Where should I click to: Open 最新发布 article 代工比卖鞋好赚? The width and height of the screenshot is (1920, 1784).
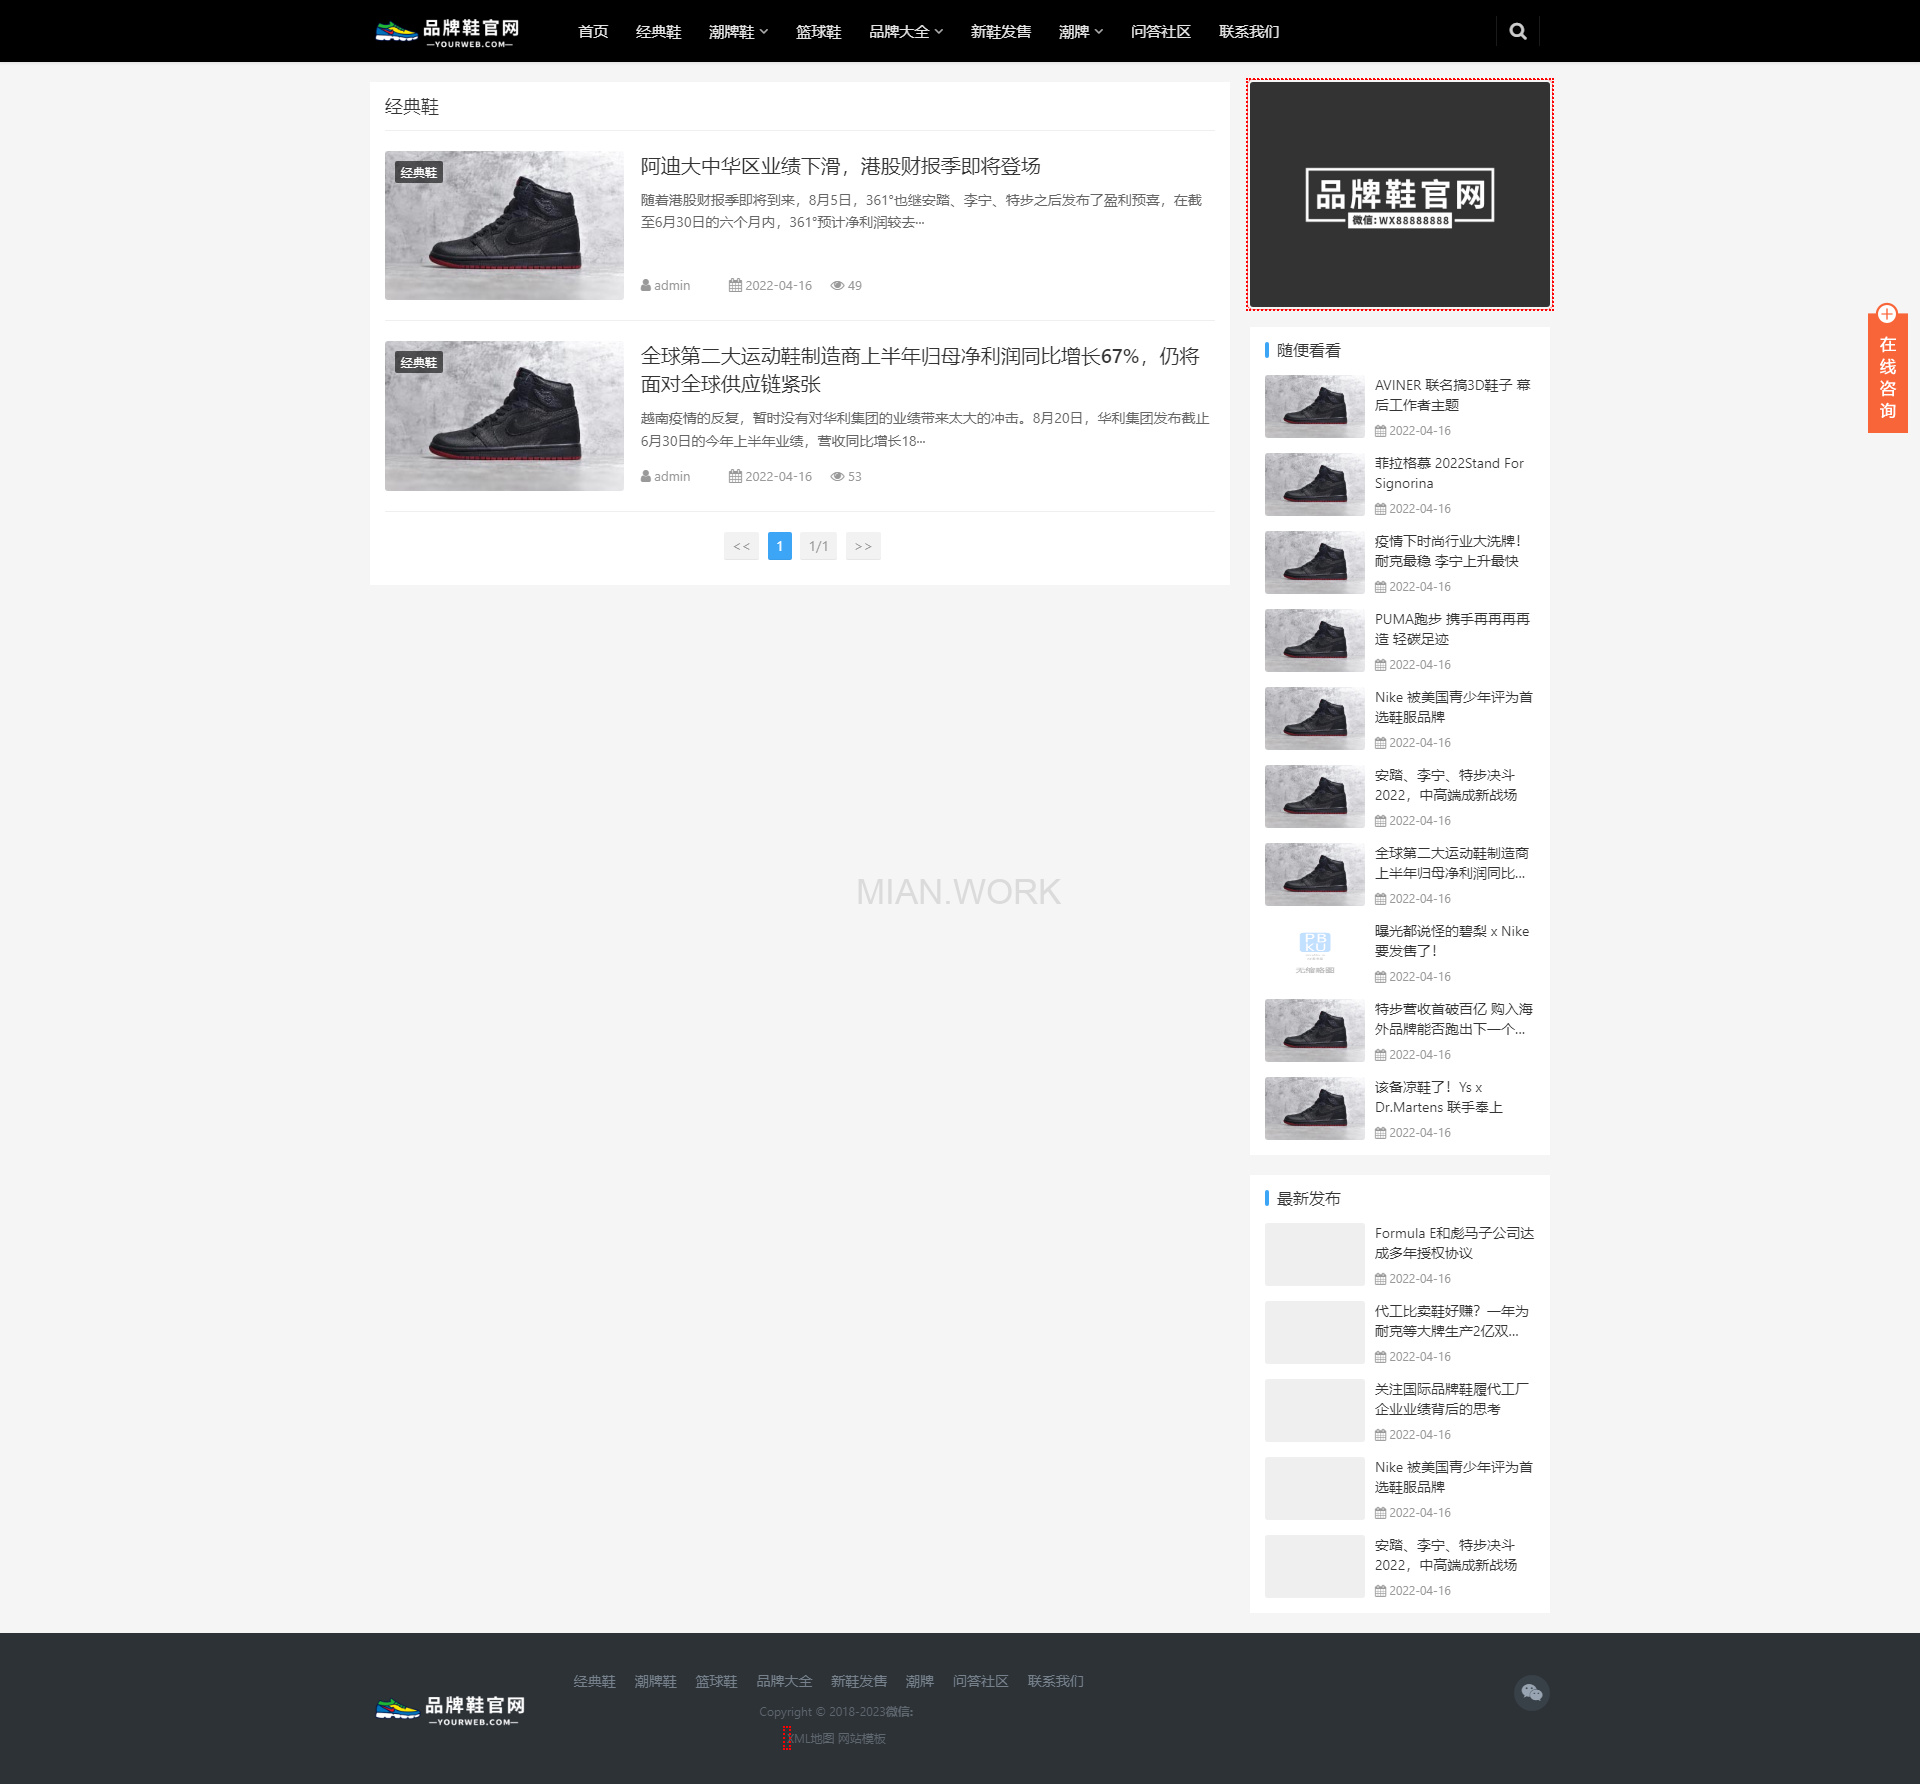pyautogui.click(x=1451, y=1321)
